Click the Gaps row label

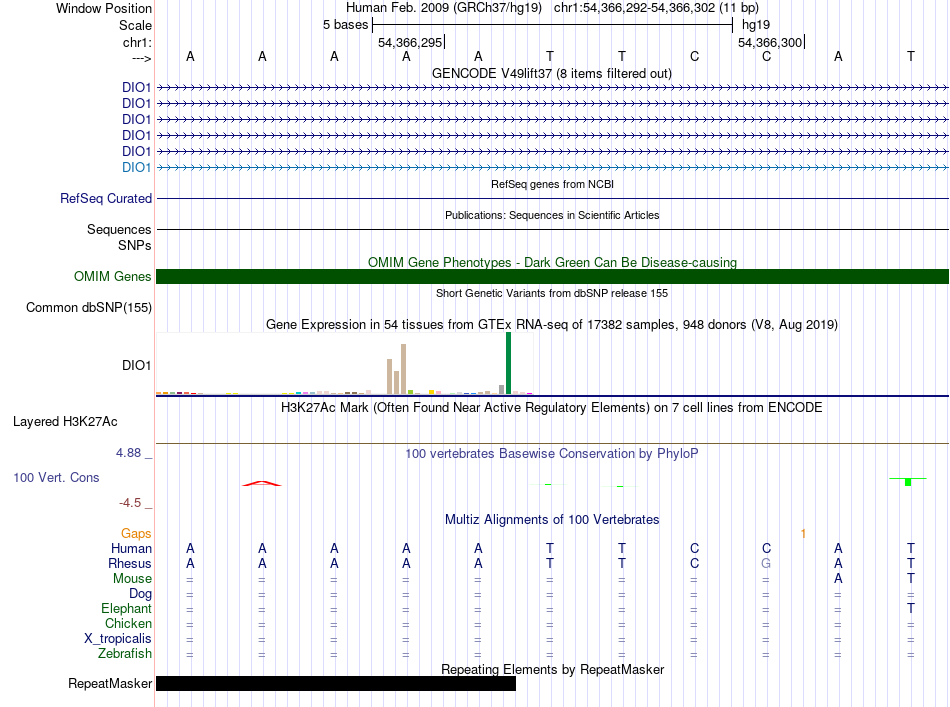click(x=136, y=533)
